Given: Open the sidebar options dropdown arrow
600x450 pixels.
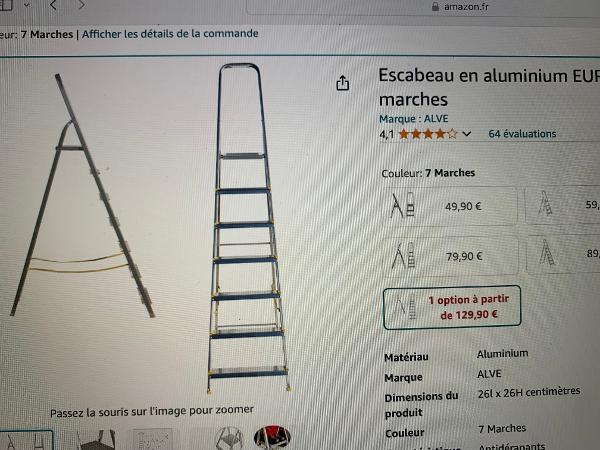Looking at the screenshot, I should pos(26,5).
